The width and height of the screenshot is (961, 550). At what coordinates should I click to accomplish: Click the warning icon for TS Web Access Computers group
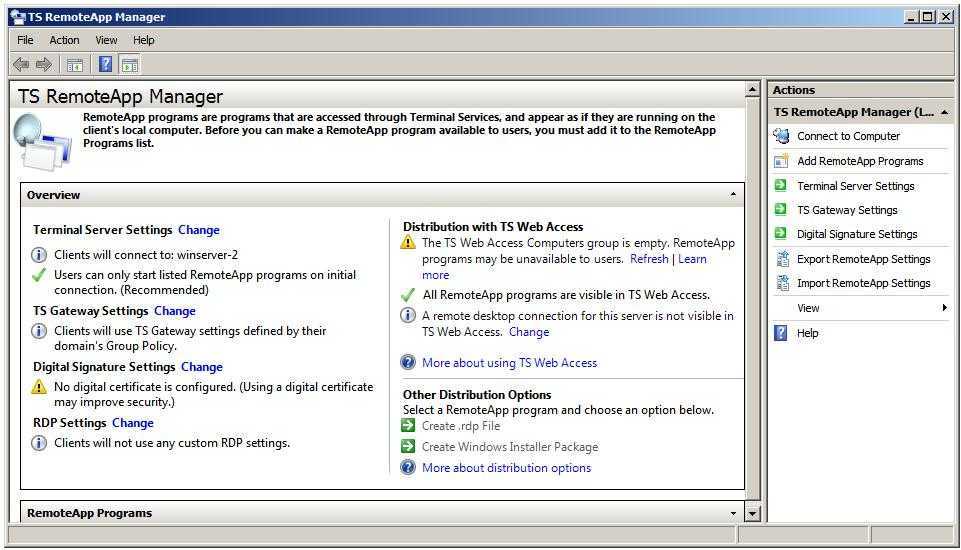pyautogui.click(x=408, y=243)
